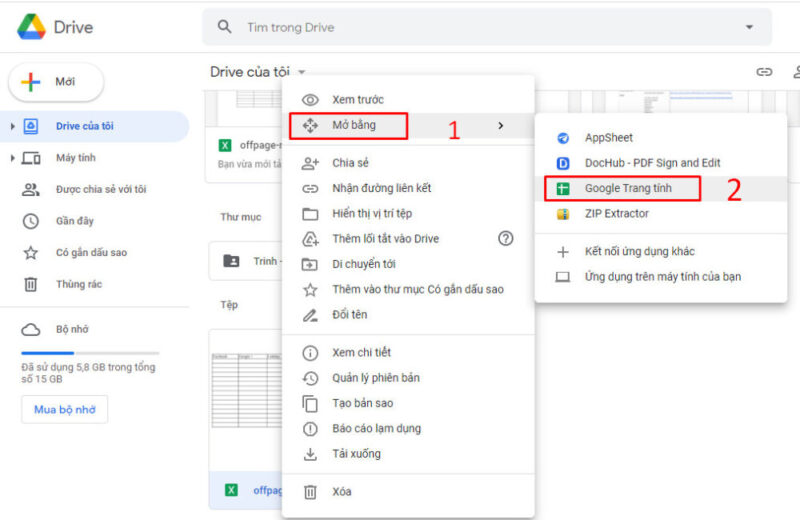Expand the Máy tính tree arrow
This screenshot has width=800, height=520.
[12, 158]
